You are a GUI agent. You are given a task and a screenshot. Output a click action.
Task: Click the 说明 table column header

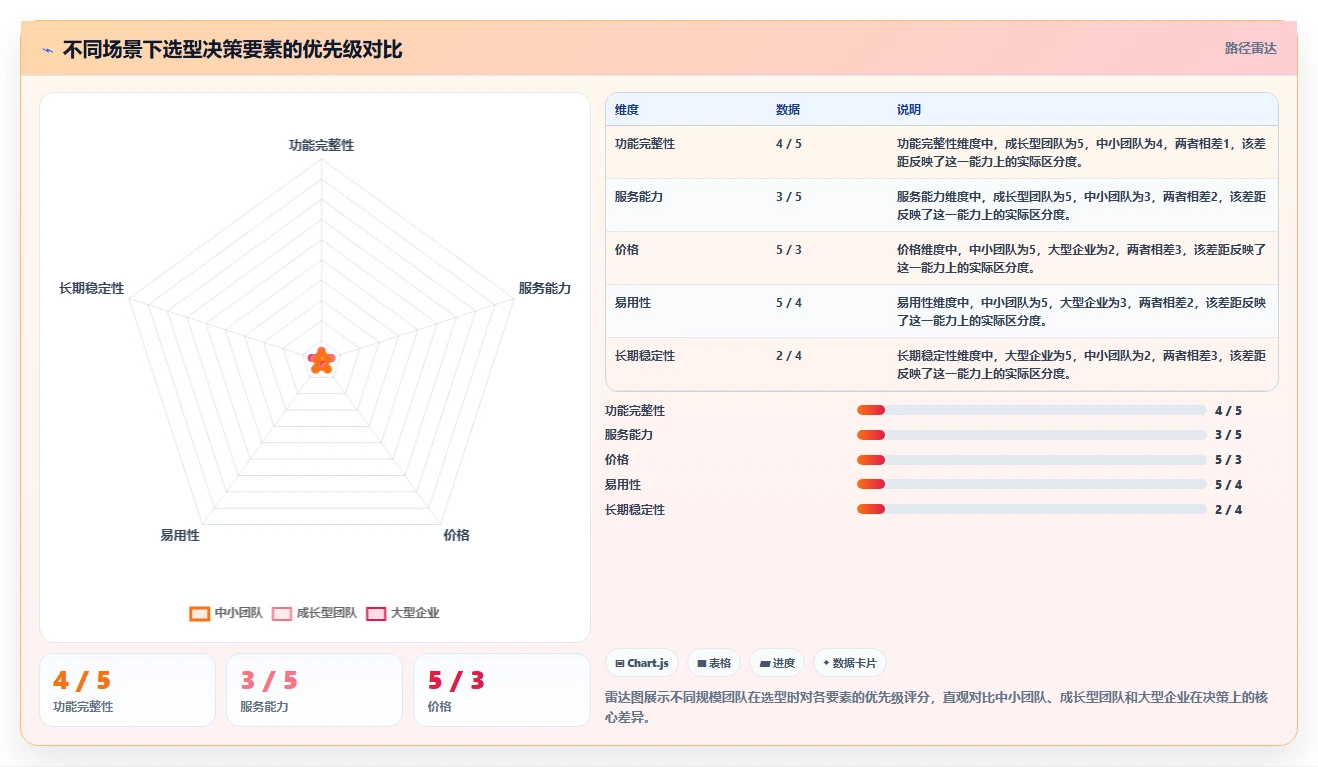909,110
